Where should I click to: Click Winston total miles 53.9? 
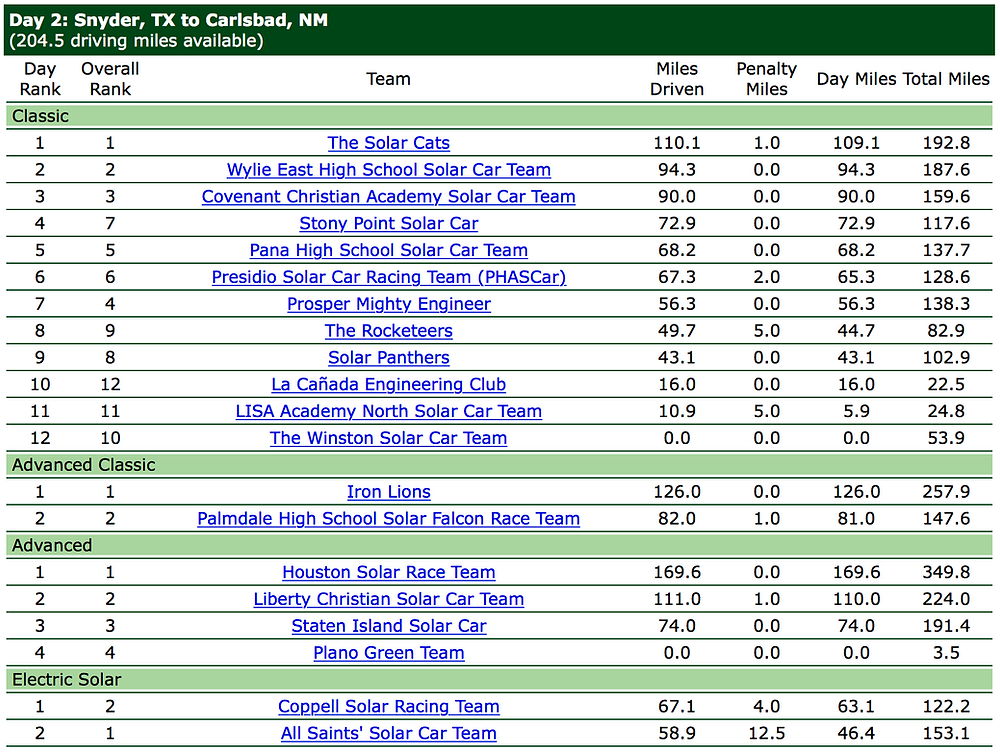point(946,437)
